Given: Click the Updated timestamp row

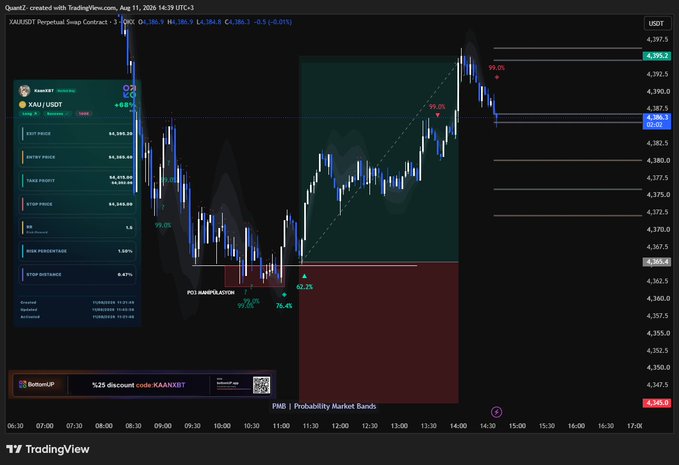Looking at the screenshot, I should click(77, 310).
